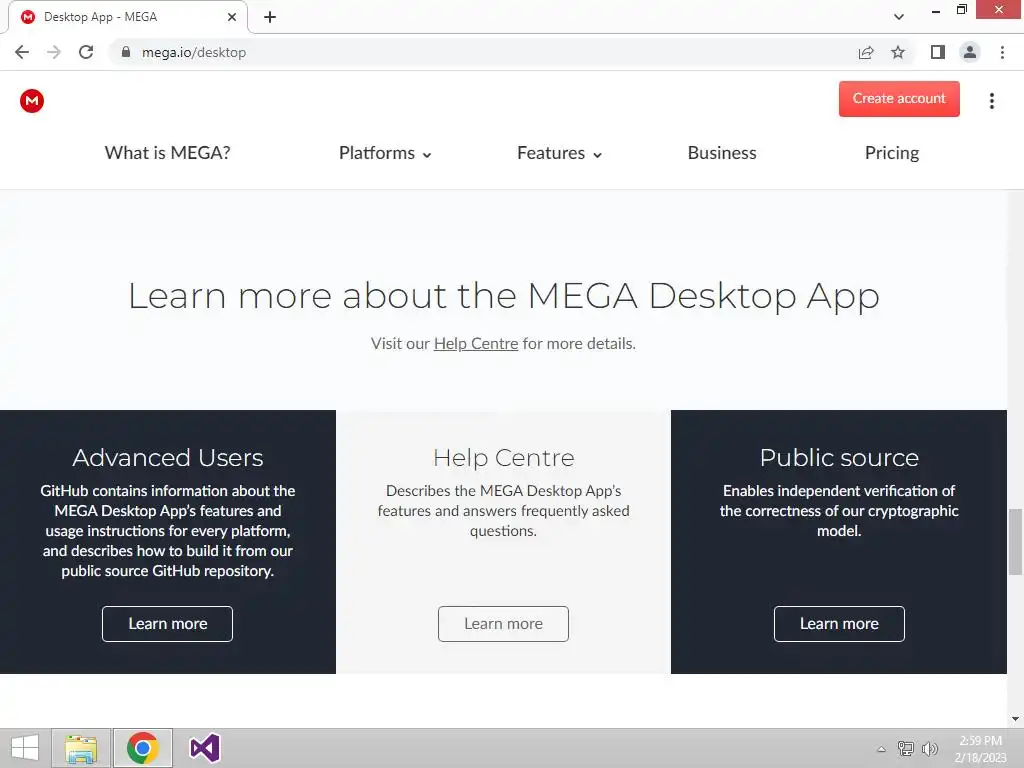1024x768 pixels.
Task: Click scrollbar down arrow
Action: point(1015,719)
